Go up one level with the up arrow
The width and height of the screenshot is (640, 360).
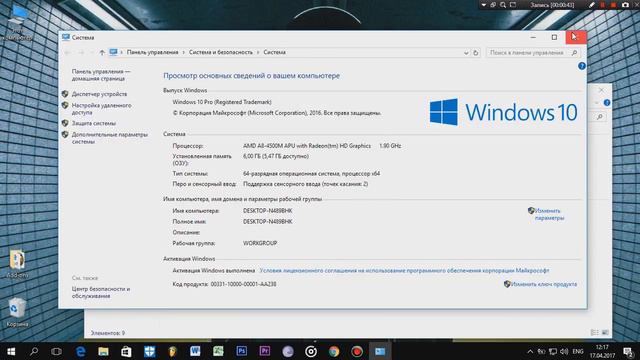102,52
